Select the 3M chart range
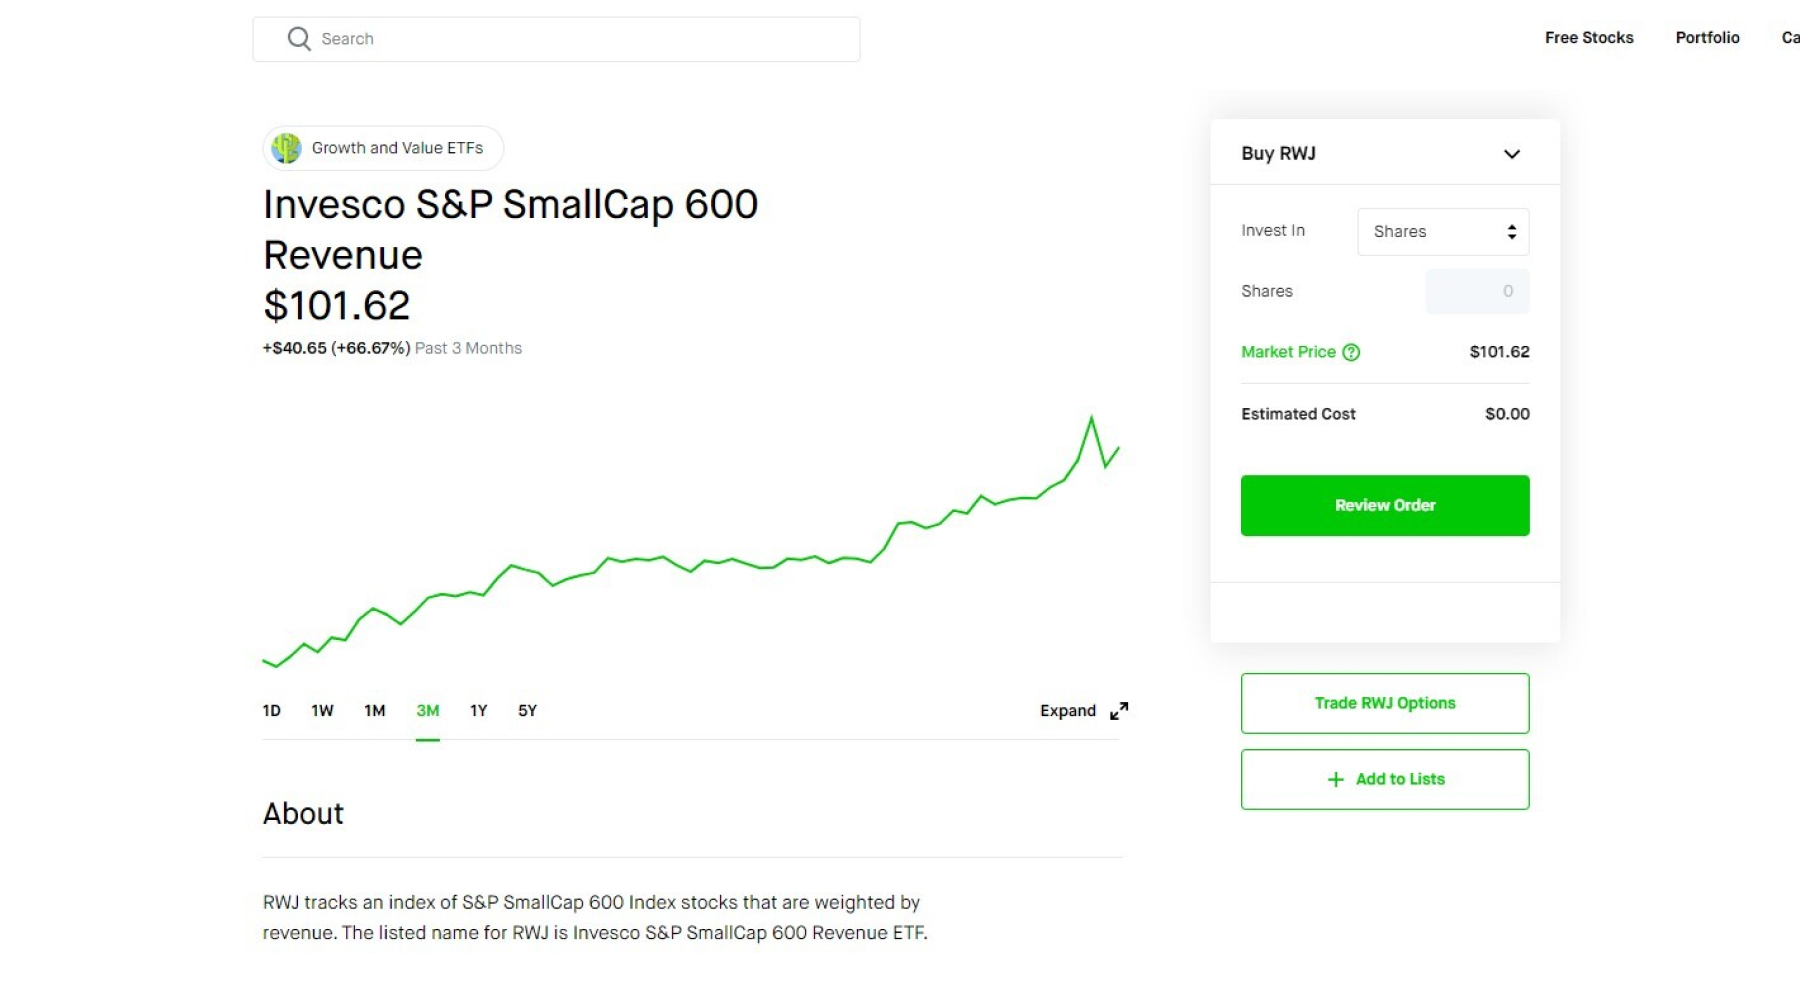 tap(427, 711)
